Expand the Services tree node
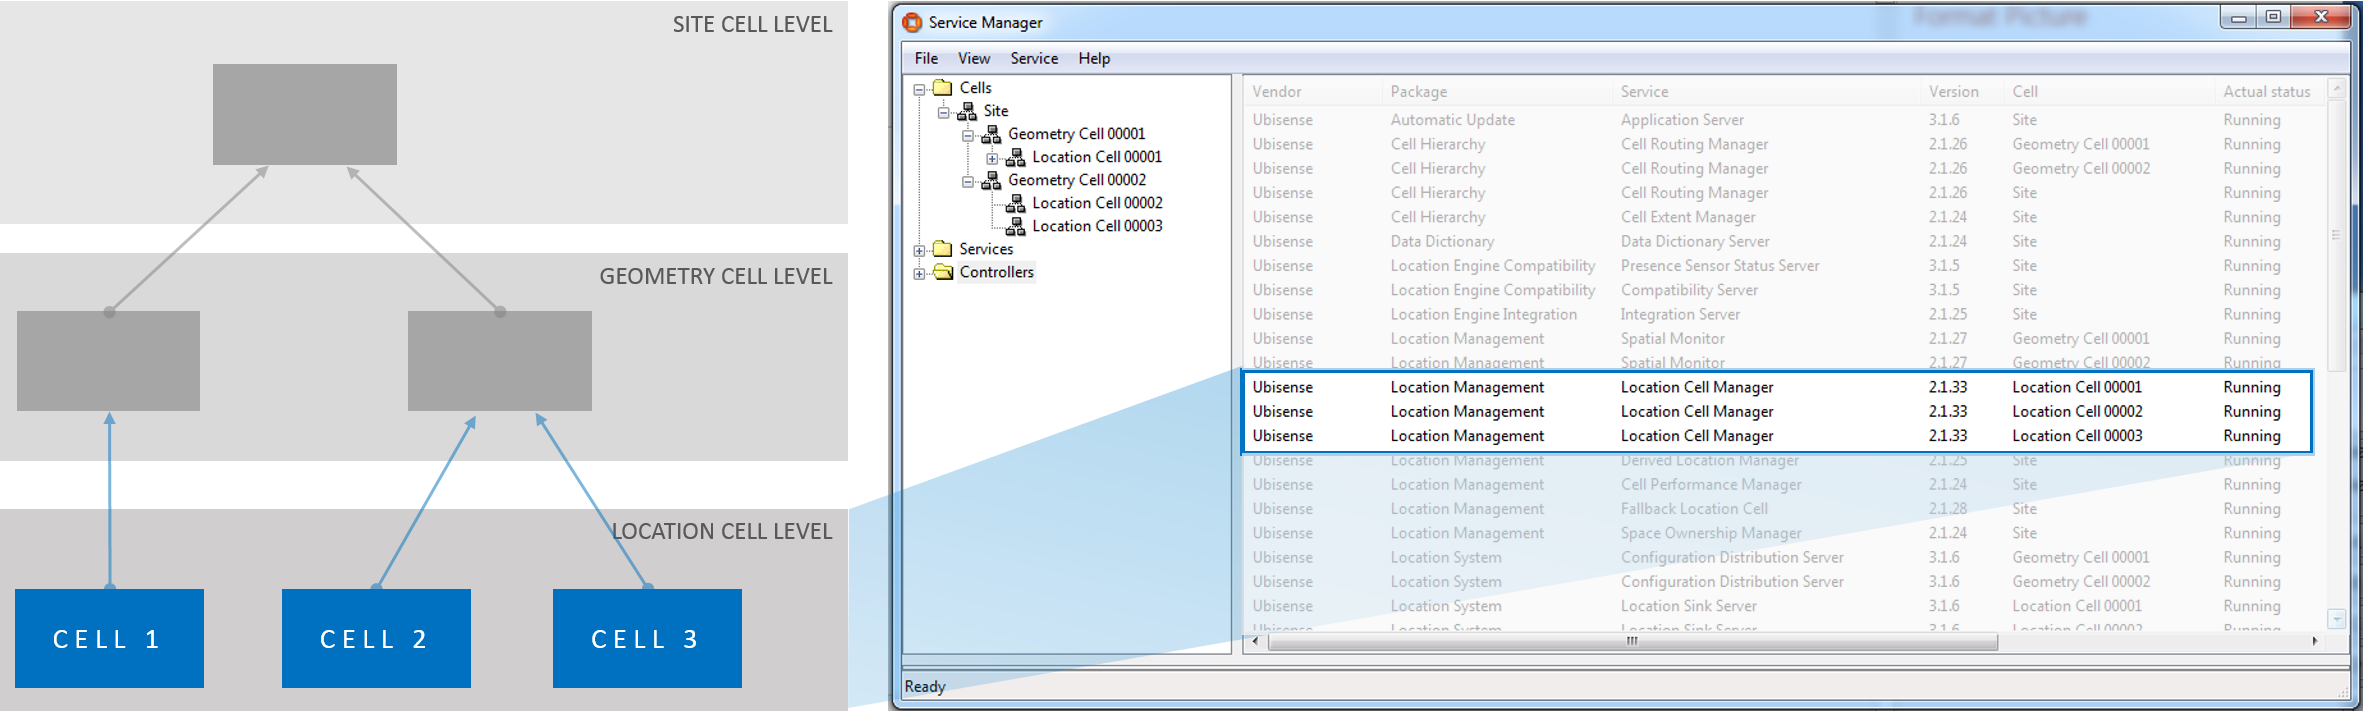This screenshot has height=711, width=2363. coord(919,250)
